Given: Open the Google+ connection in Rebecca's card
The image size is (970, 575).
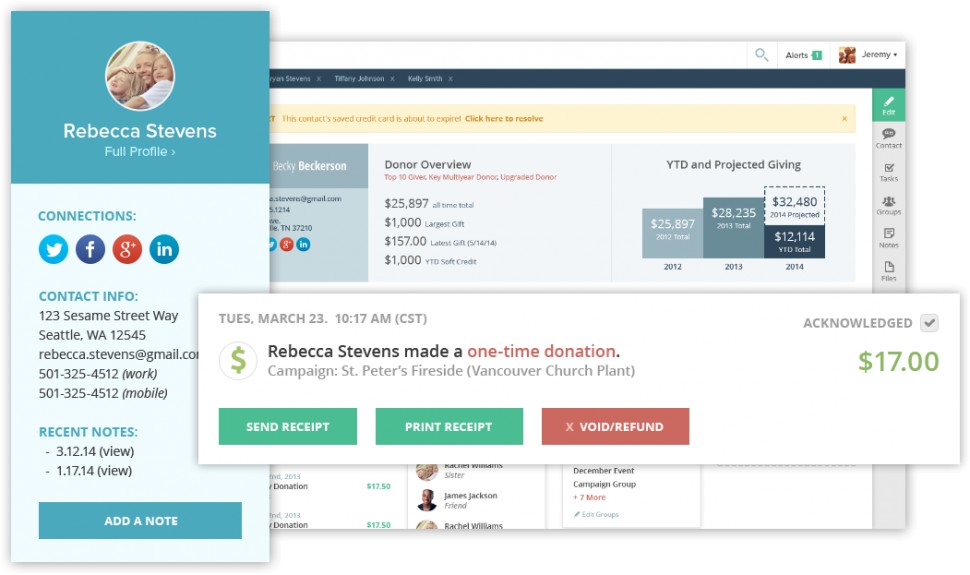Looking at the screenshot, I should (x=127, y=249).
